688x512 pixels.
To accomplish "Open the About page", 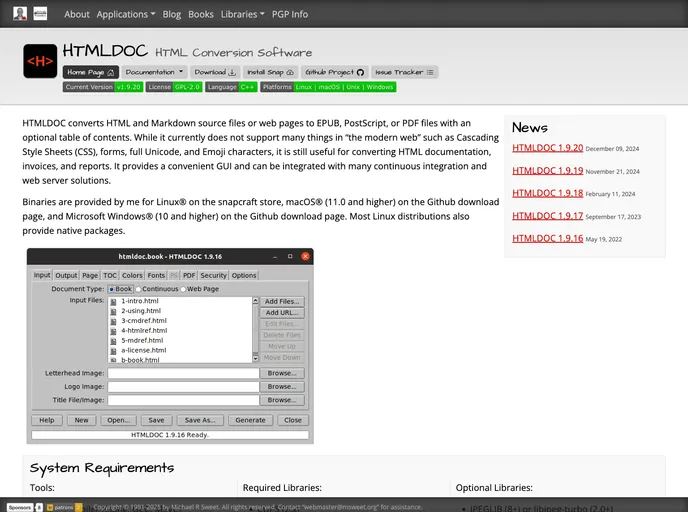I will [x=77, y=14].
